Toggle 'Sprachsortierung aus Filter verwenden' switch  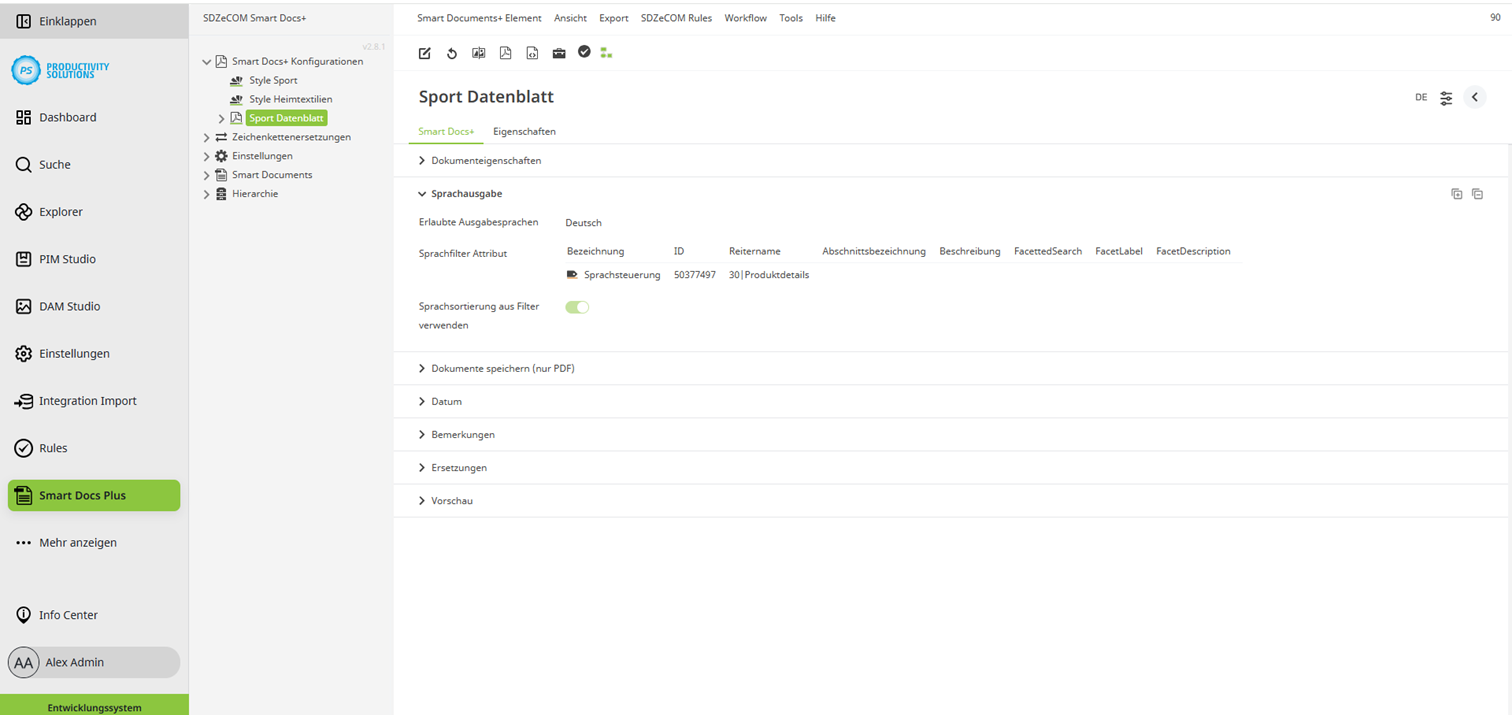point(577,307)
